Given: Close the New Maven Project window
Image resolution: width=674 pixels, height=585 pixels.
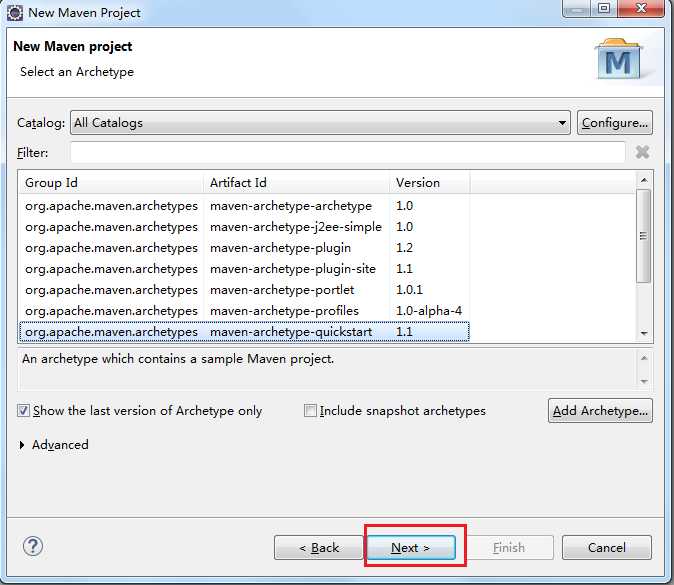Looking at the screenshot, I should click(x=641, y=8).
